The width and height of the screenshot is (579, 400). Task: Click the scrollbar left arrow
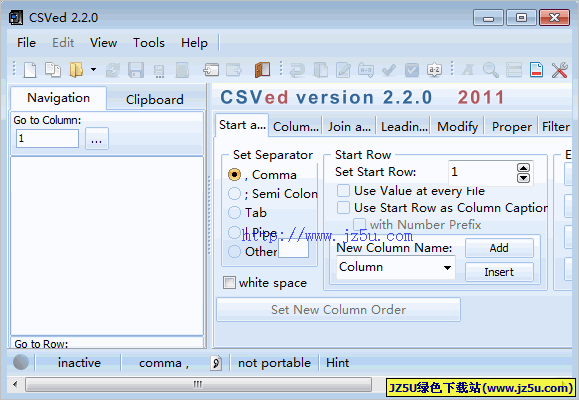click(15, 384)
